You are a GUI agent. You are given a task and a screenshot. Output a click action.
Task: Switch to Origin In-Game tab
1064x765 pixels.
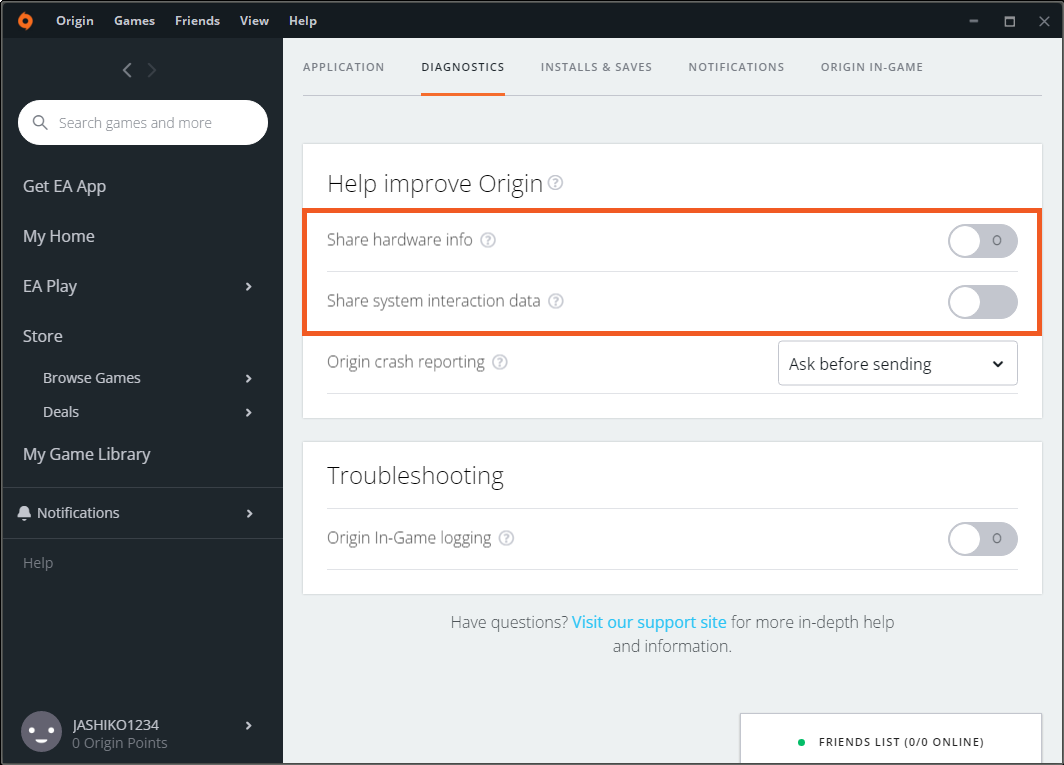(872, 67)
